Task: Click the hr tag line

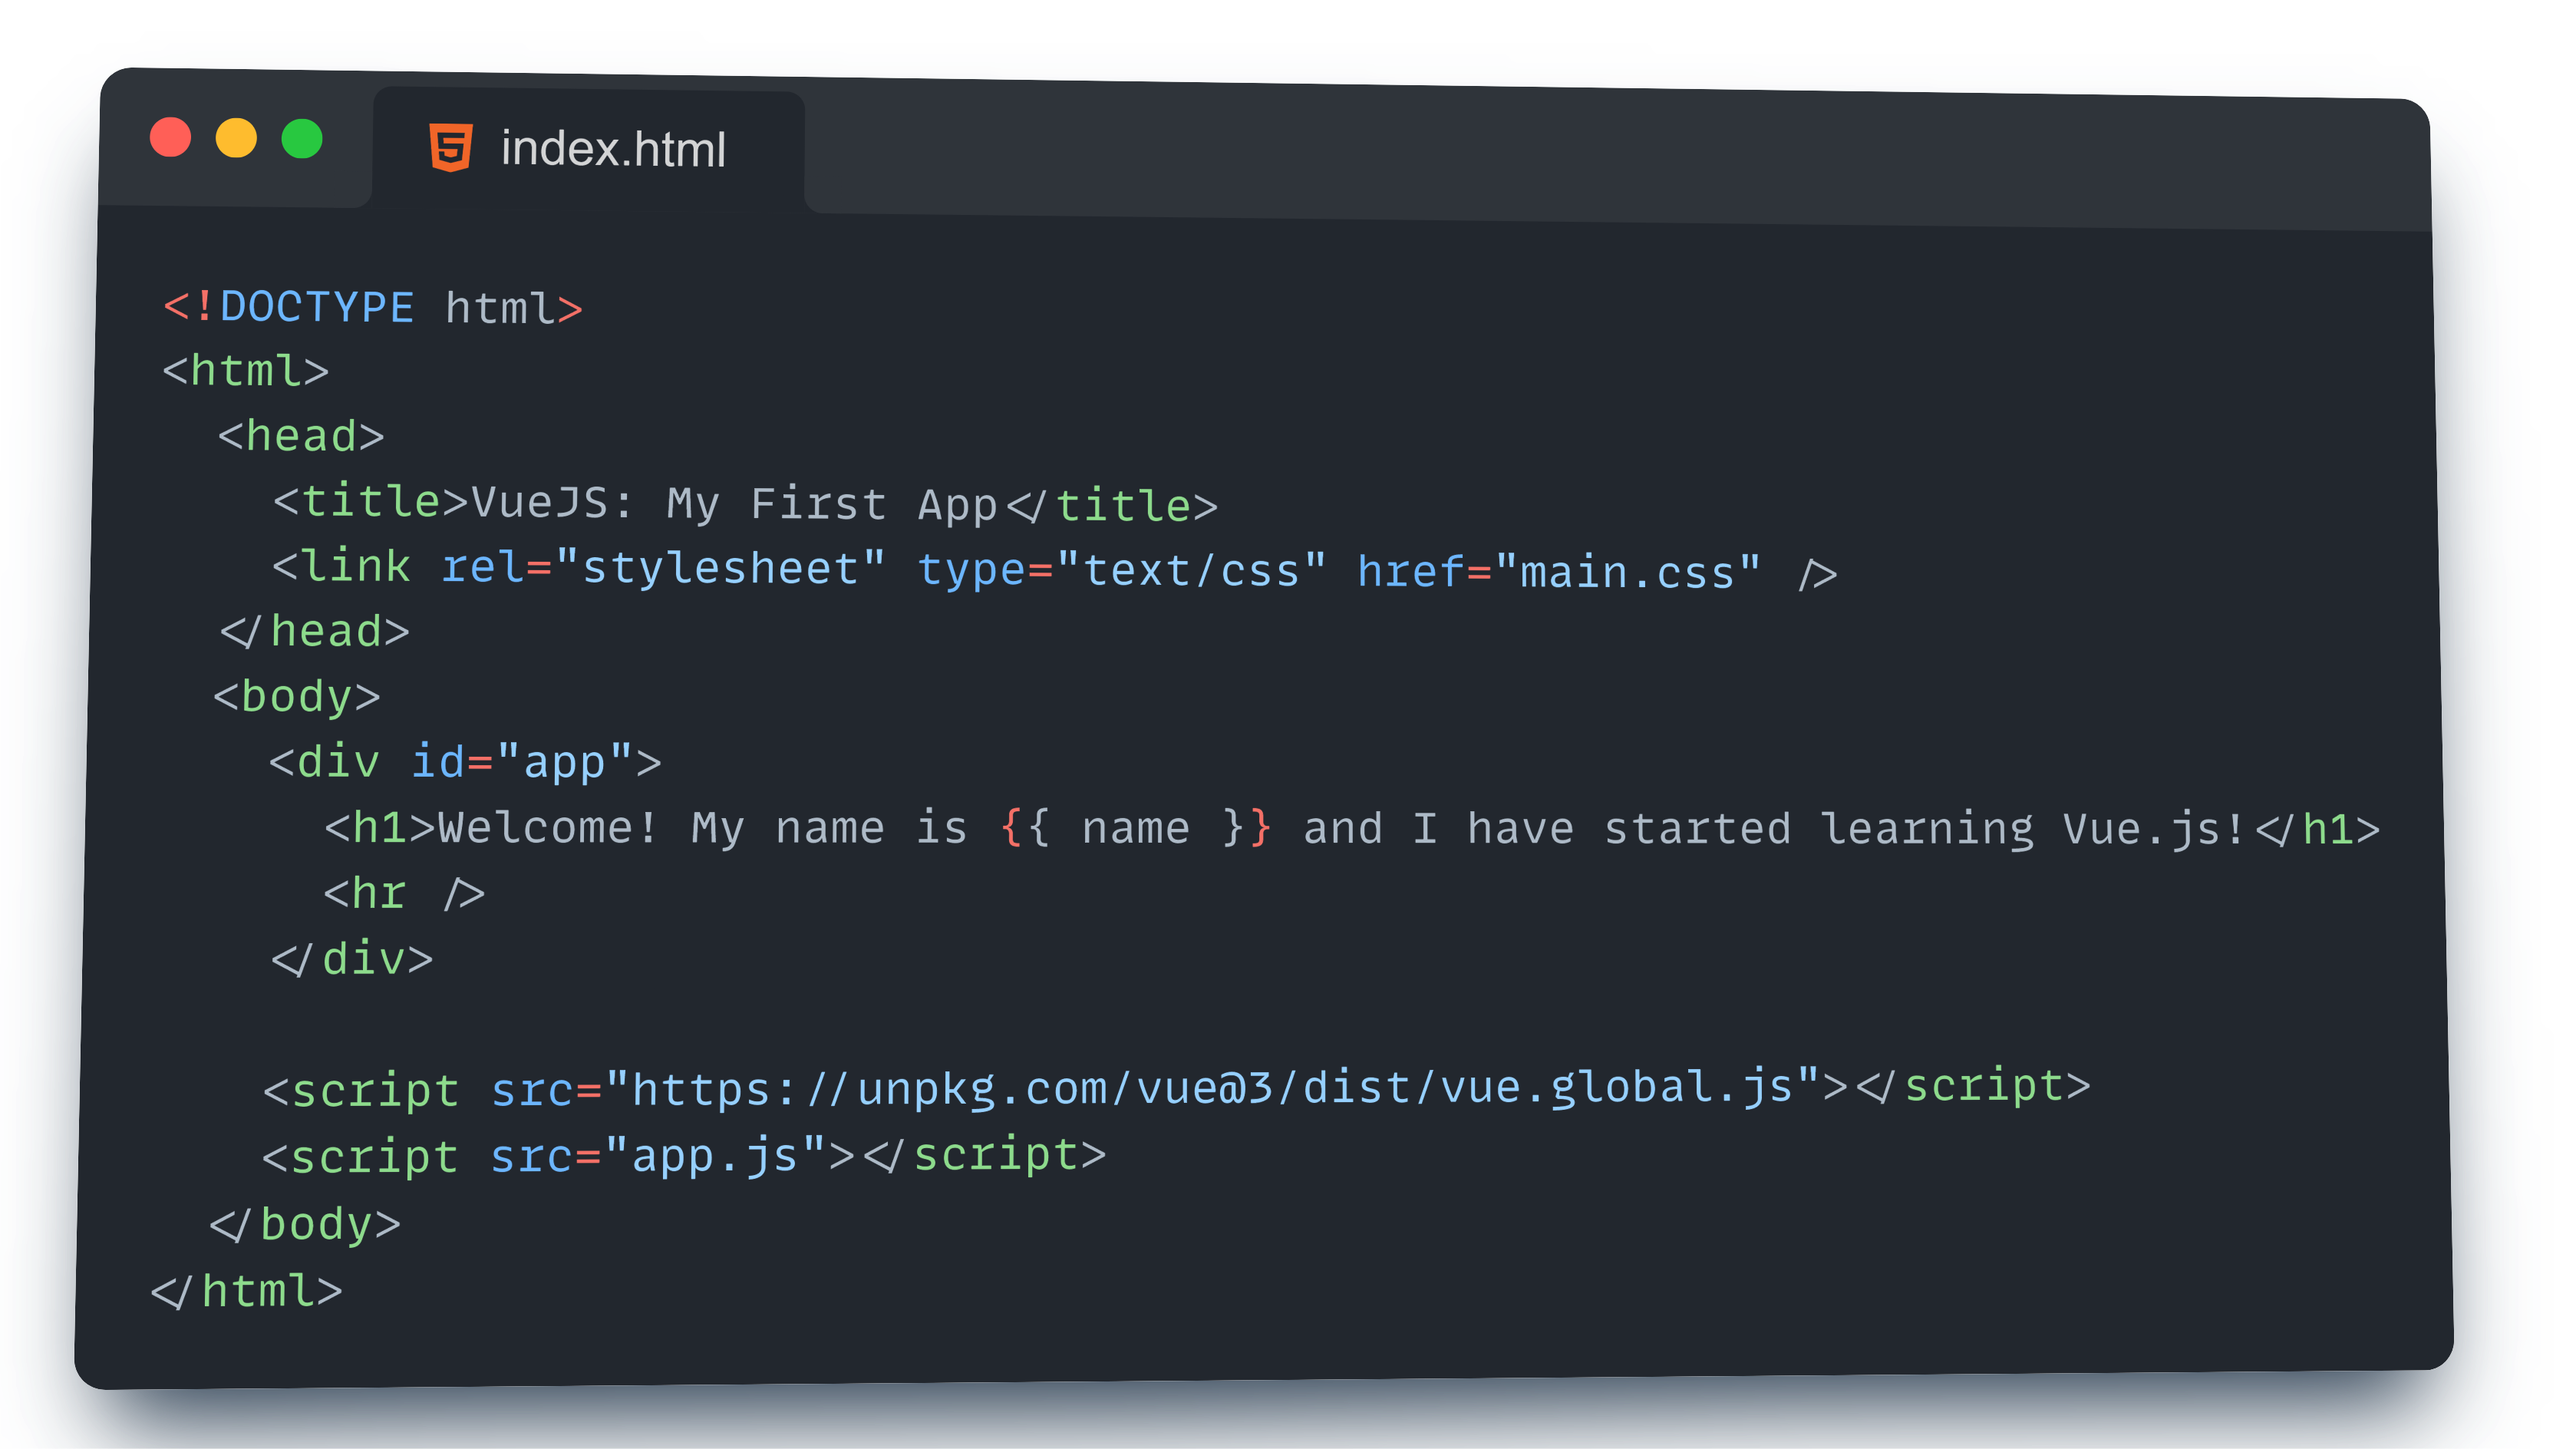Action: click(x=404, y=893)
